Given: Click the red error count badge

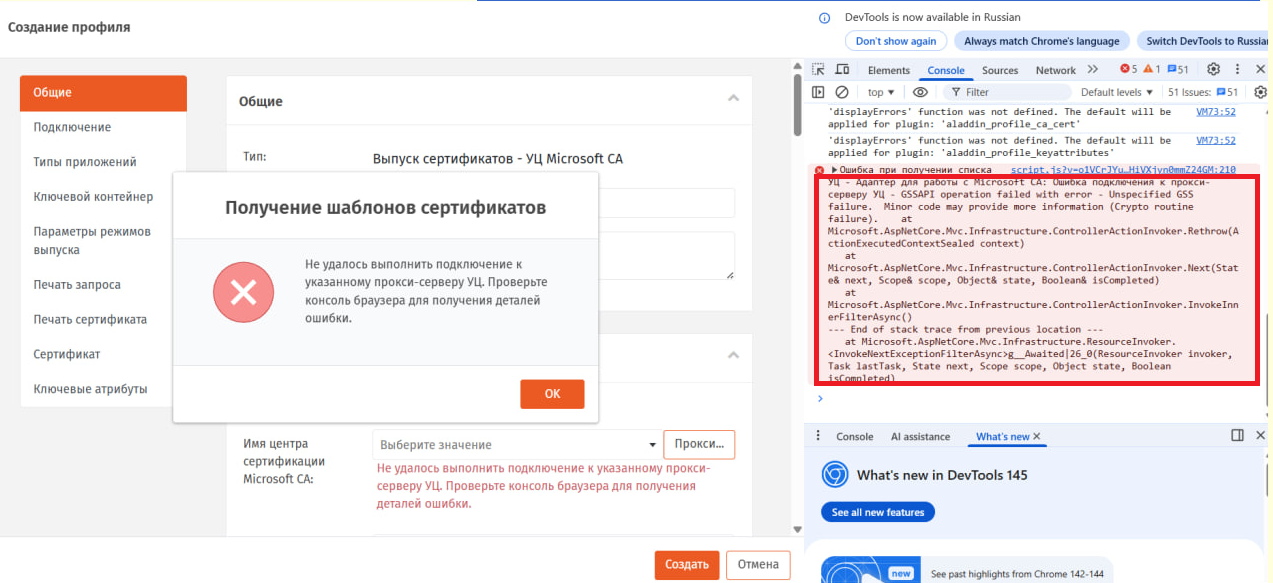Looking at the screenshot, I should point(1128,70).
